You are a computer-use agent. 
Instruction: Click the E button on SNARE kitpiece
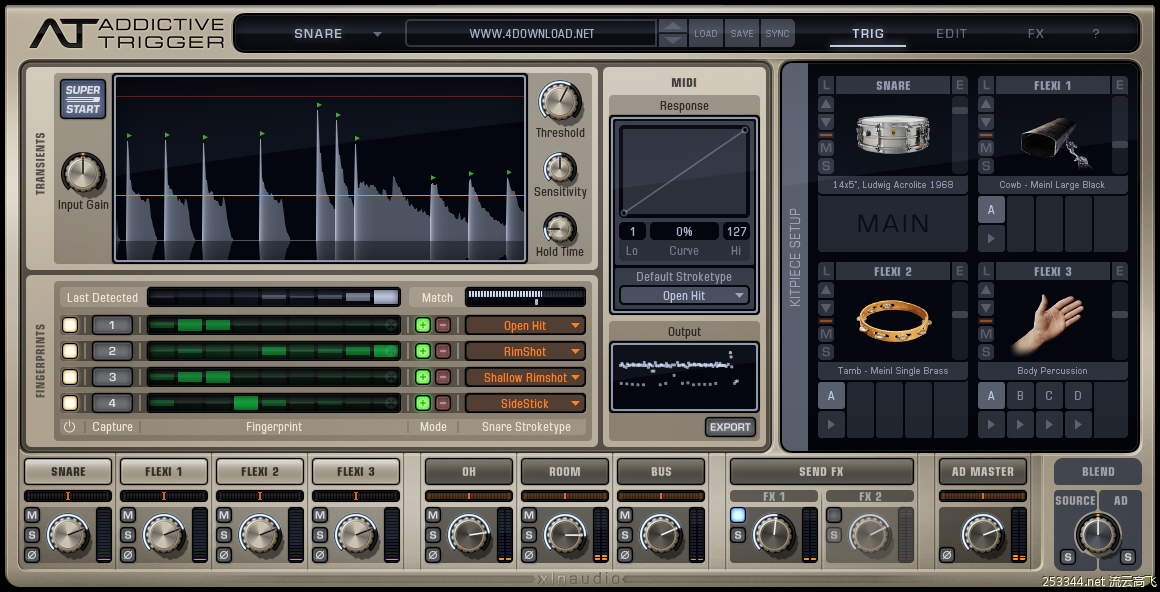click(x=960, y=85)
